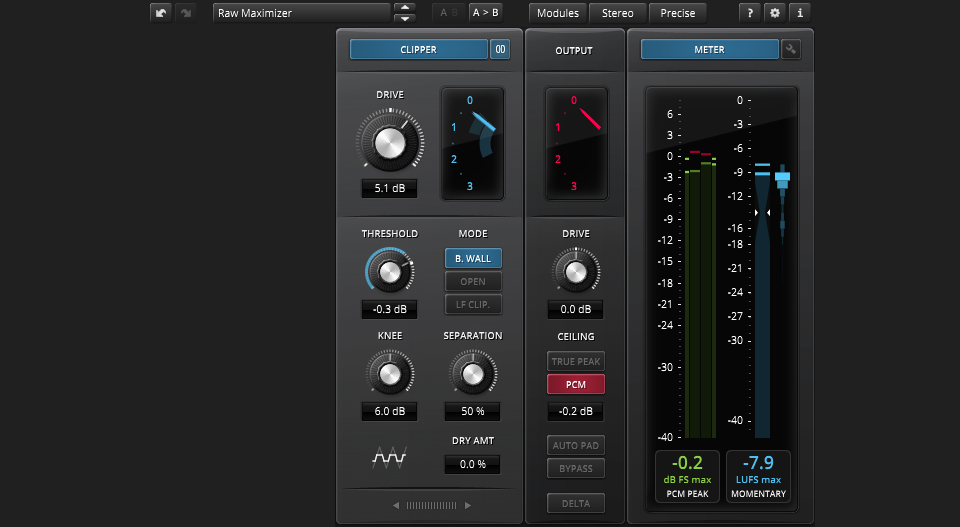This screenshot has height=527, width=960.
Task: Edit the 6.0 dB knee value
Action: click(389, 411)
